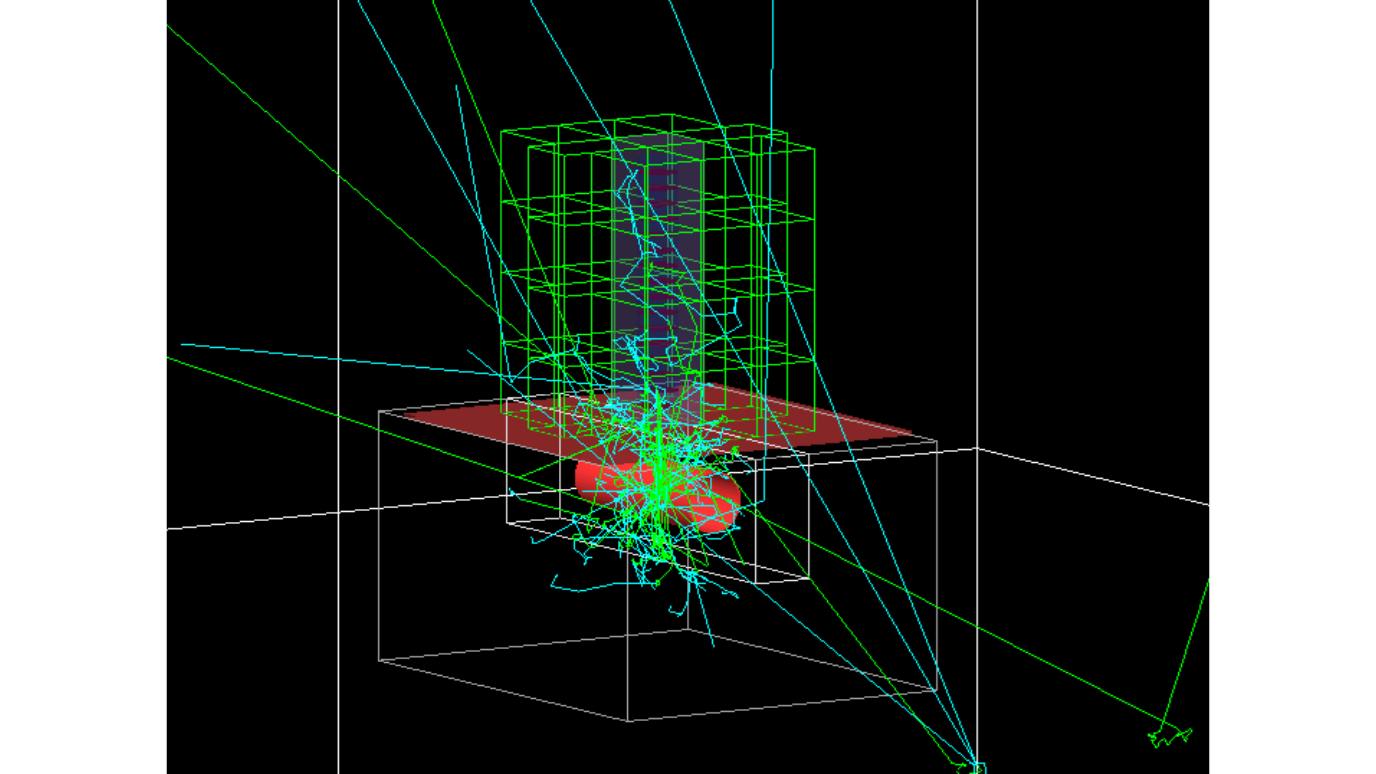Click the slanted white world edge at right

click(1100, 478)
